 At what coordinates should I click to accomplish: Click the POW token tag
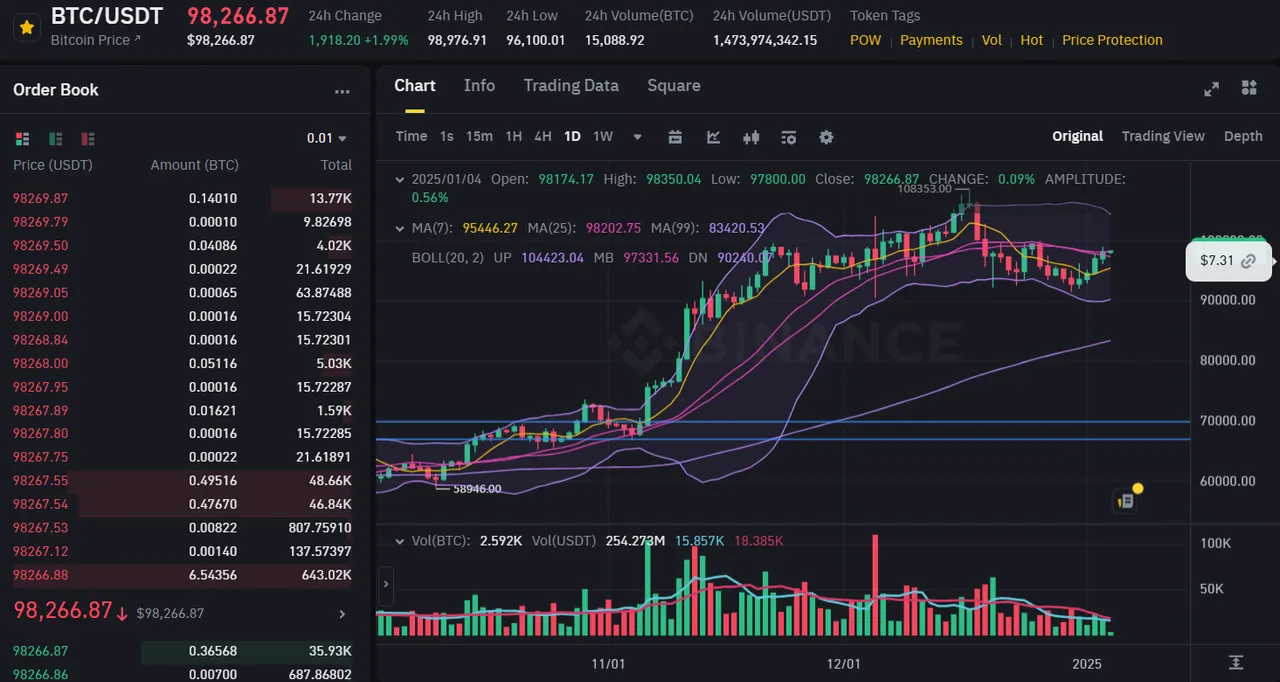coord(866,40)
